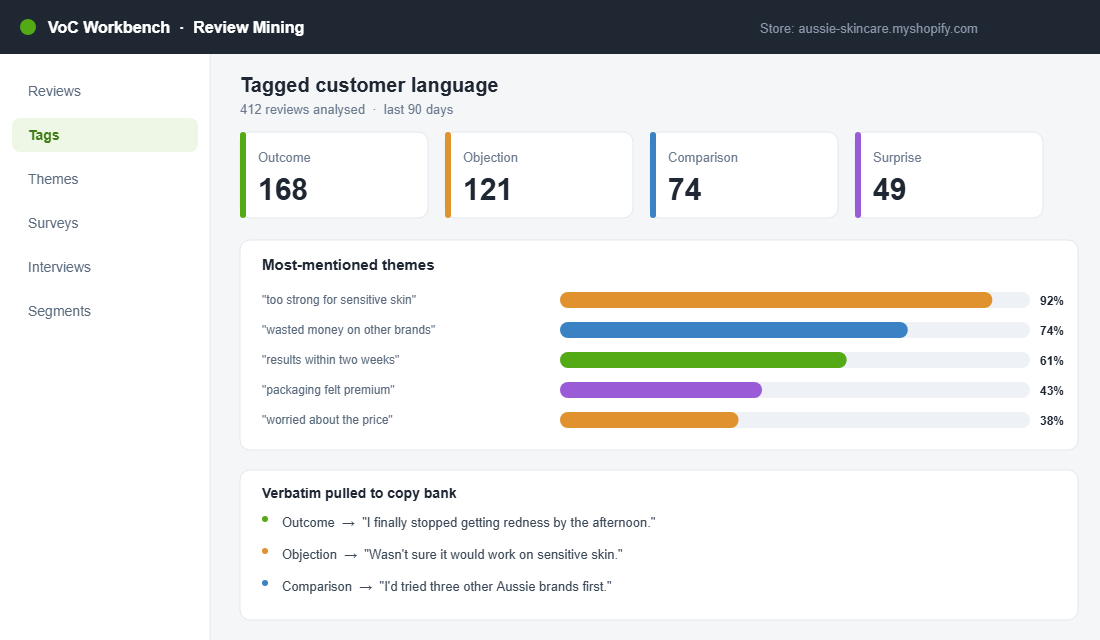
Task: Click the Comparison verbatim about Aussie brands
Action: click(447, 587)
